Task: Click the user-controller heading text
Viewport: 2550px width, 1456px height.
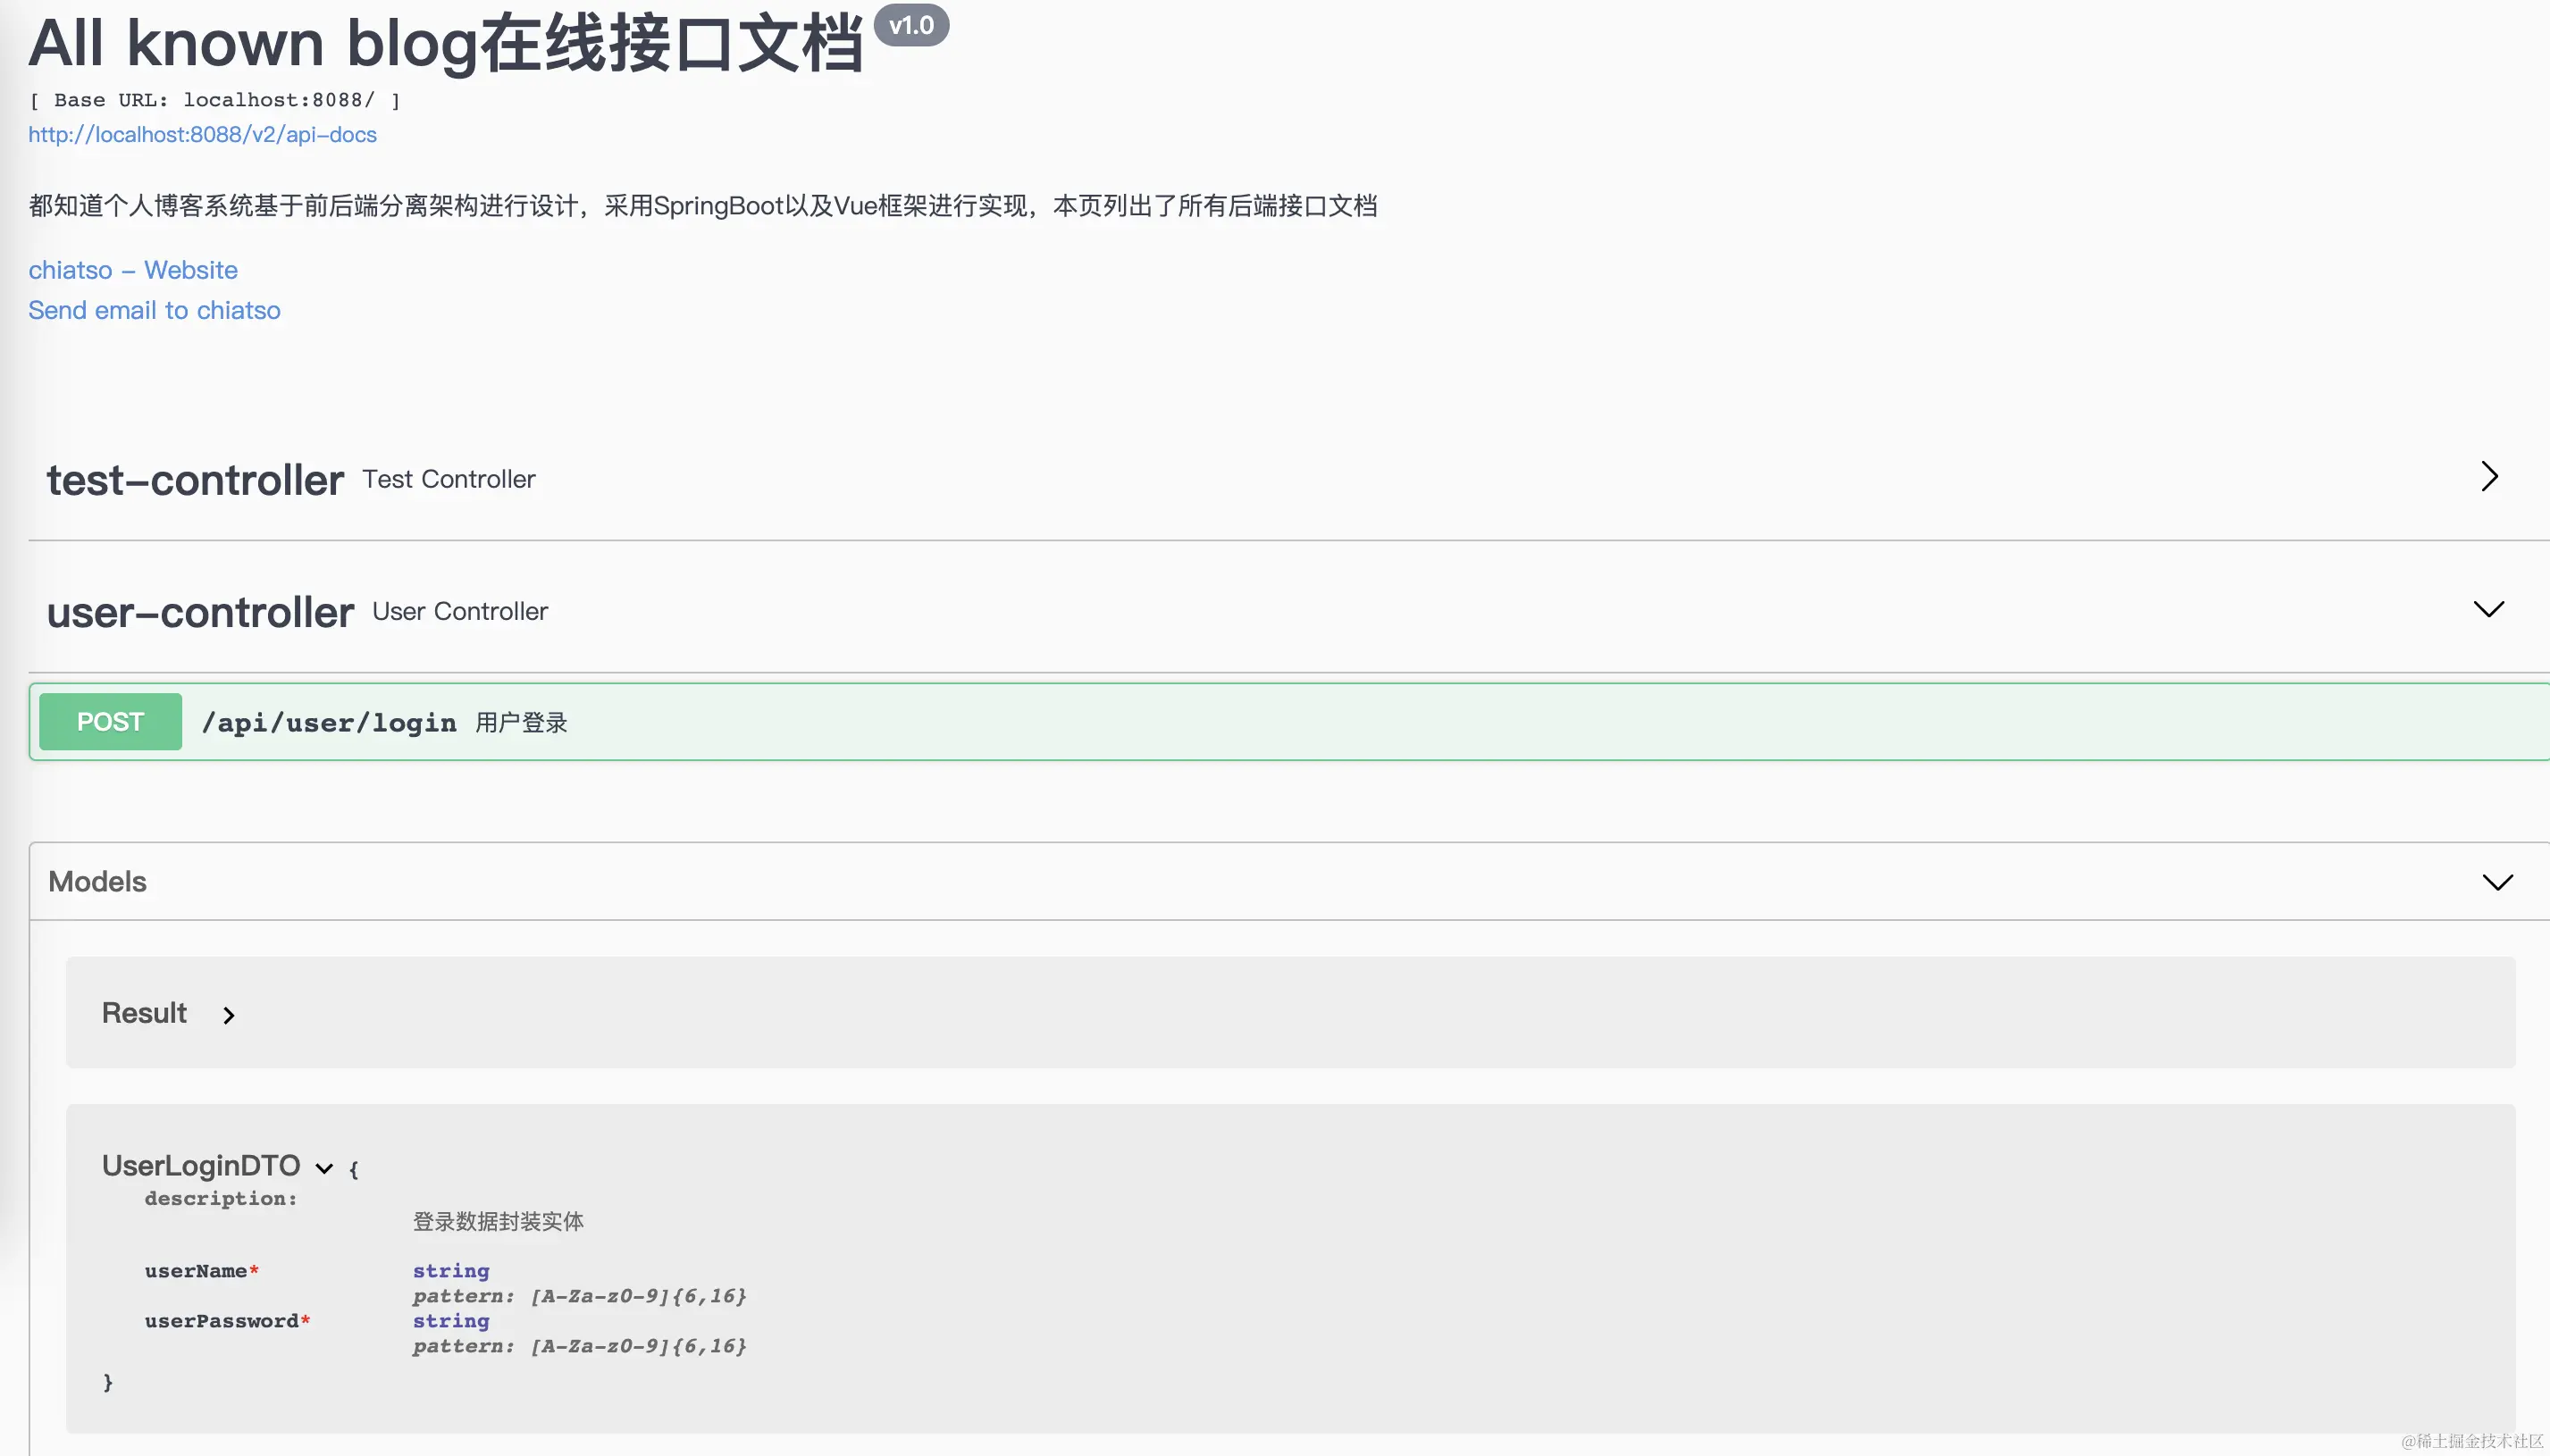Action: 200,612
